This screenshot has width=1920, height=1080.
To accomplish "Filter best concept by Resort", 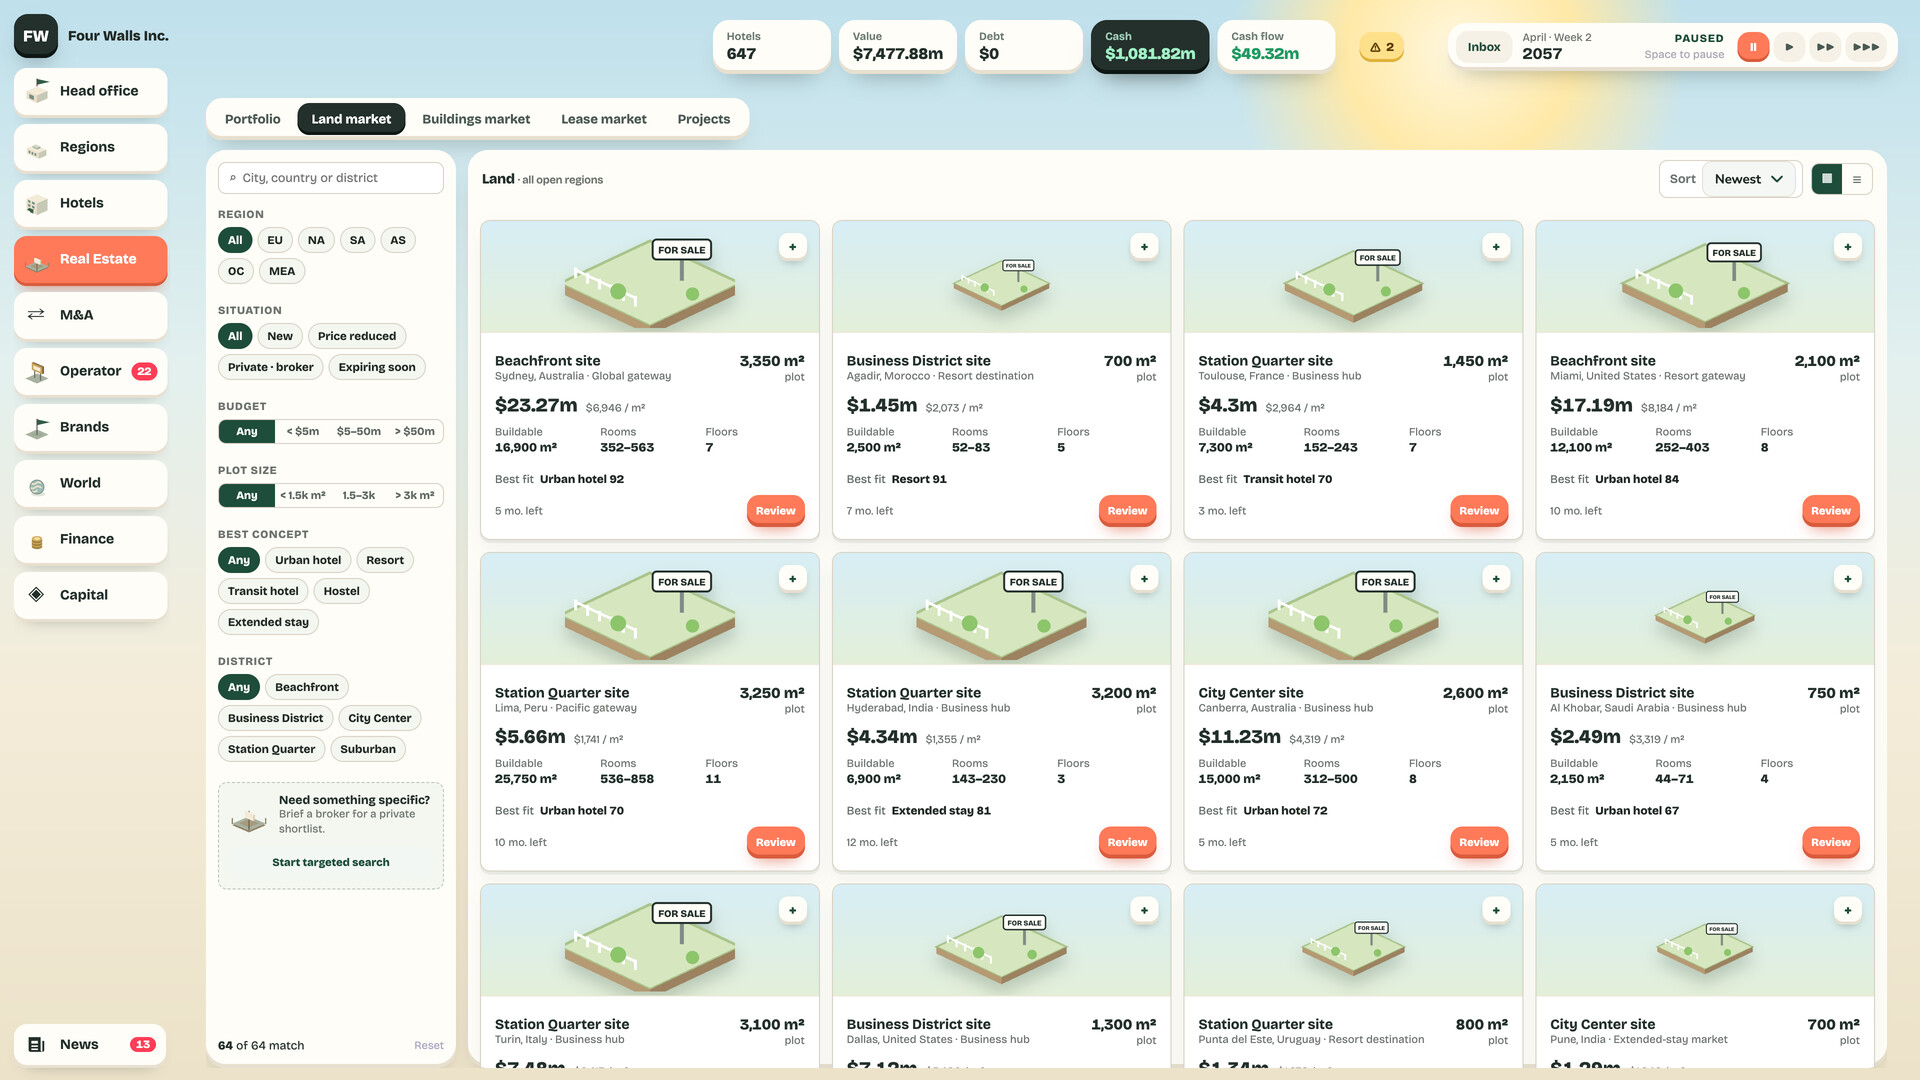I will pos(385,560).
